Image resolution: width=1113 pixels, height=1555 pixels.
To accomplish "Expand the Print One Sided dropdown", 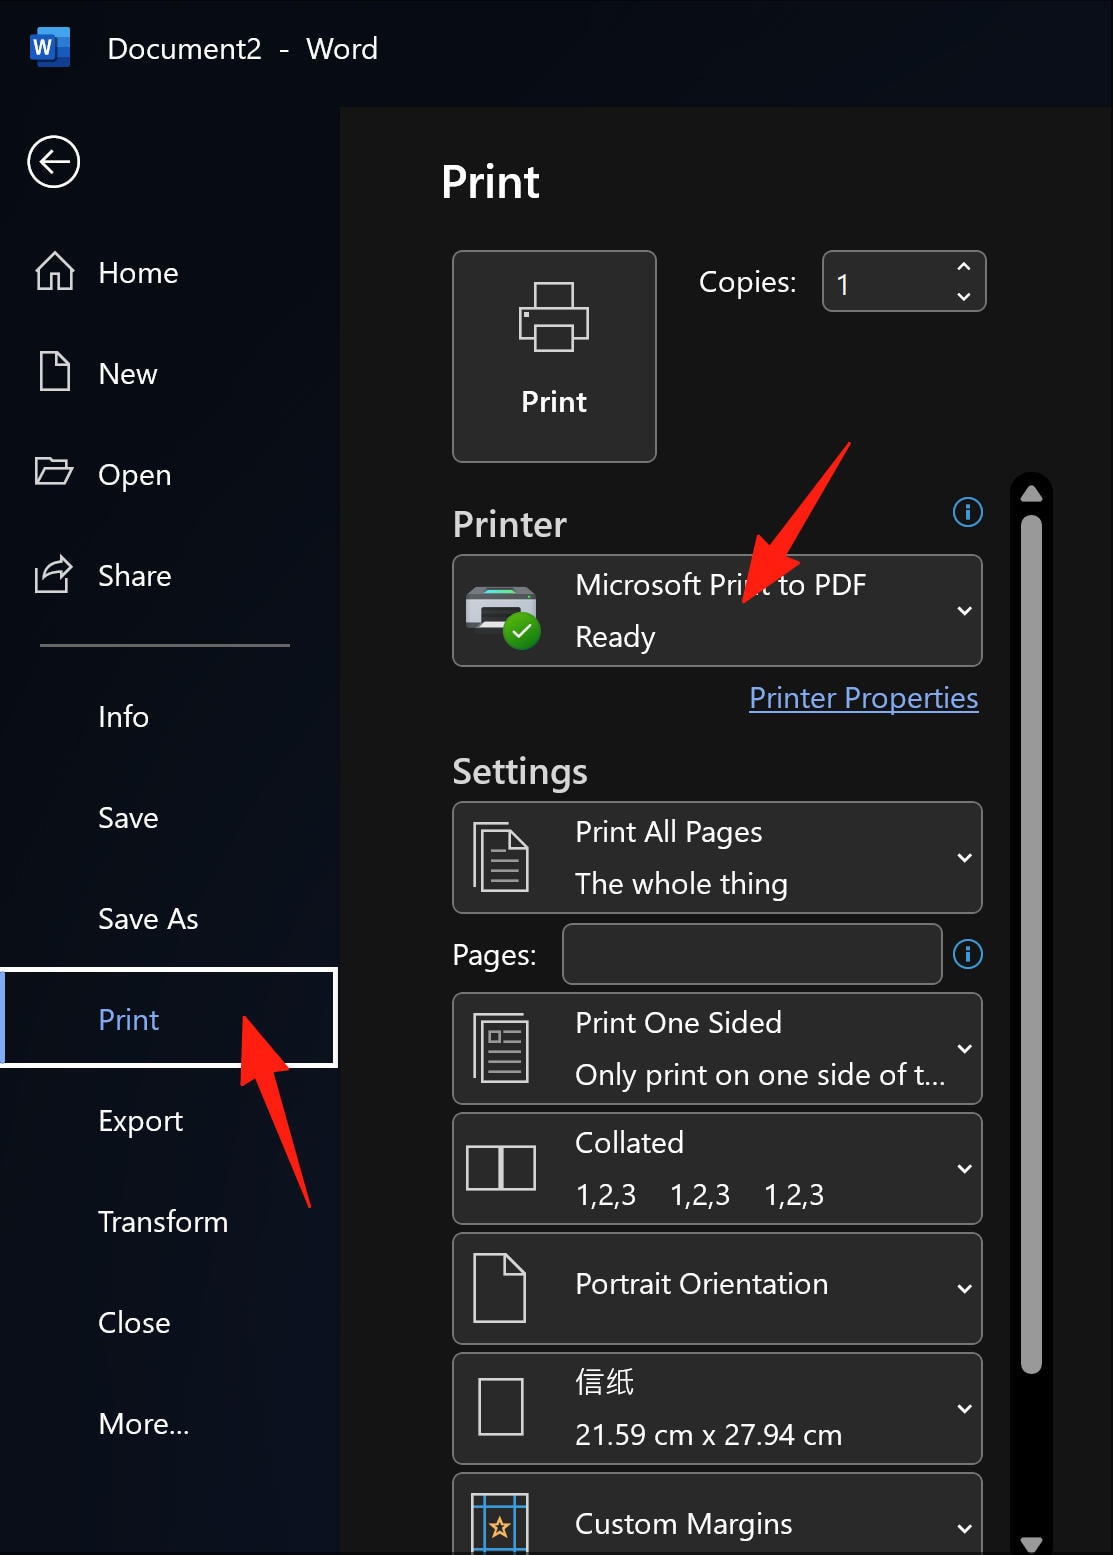I will coord(717,1048).
